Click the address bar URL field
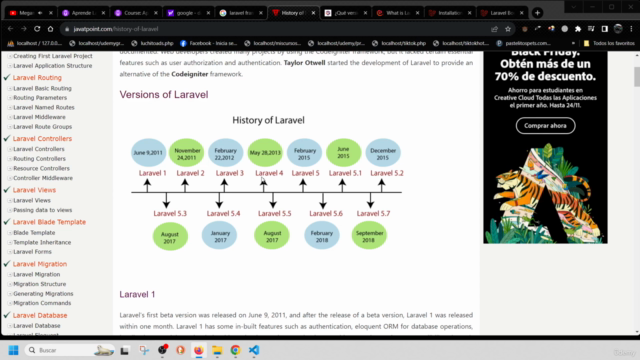 (278, 29)
